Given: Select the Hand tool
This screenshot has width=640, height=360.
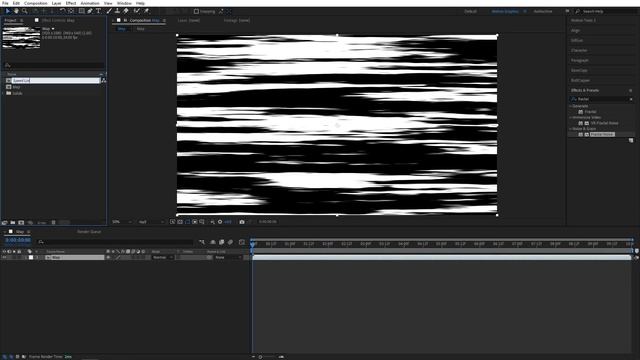Looking at the screenshot, I should [16, 11].
